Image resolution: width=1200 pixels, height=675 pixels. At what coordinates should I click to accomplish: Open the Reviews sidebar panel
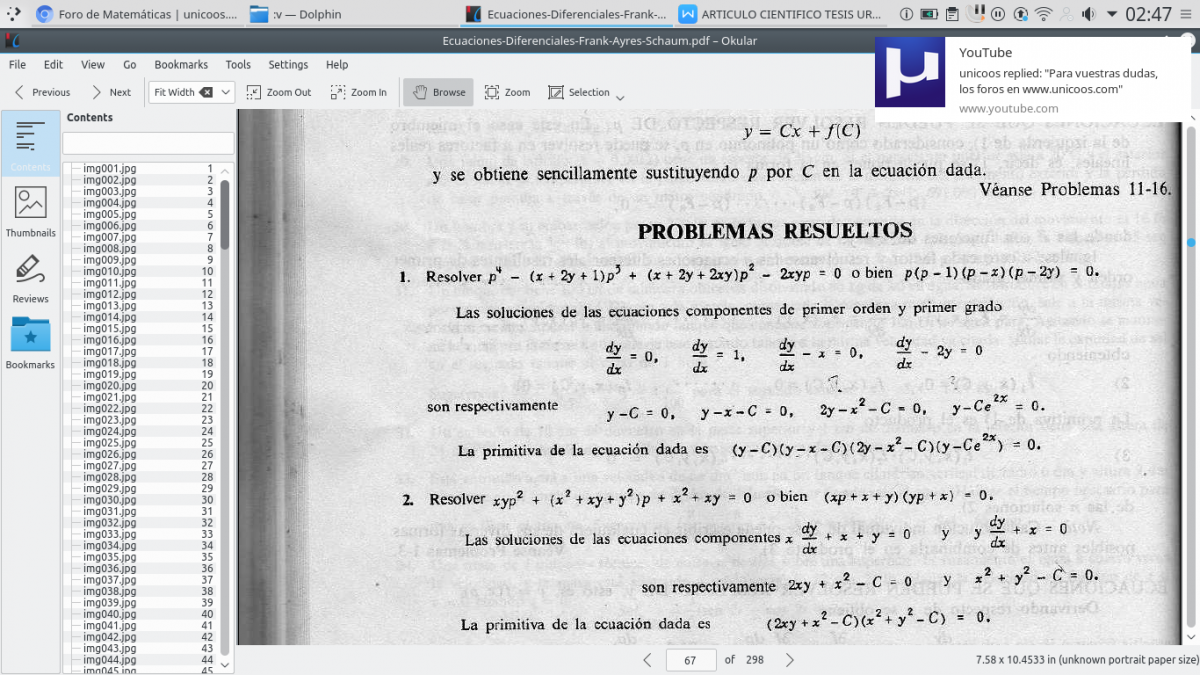tap(30, 278)
